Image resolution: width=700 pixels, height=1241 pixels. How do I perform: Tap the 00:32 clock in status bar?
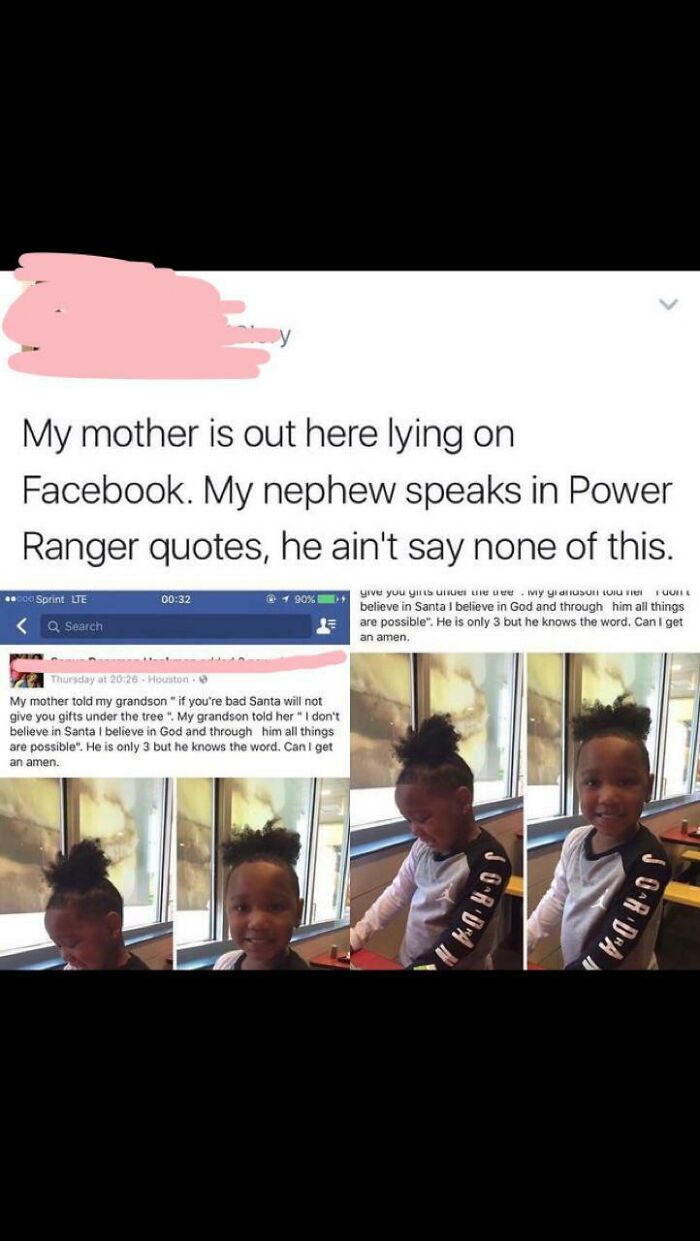coord(175,599)
